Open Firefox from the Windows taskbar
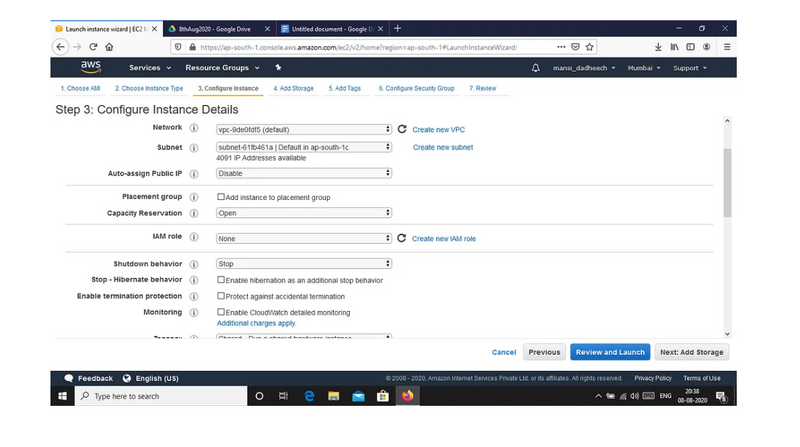Viewport: 800px width, 447px height. (407, 396)
